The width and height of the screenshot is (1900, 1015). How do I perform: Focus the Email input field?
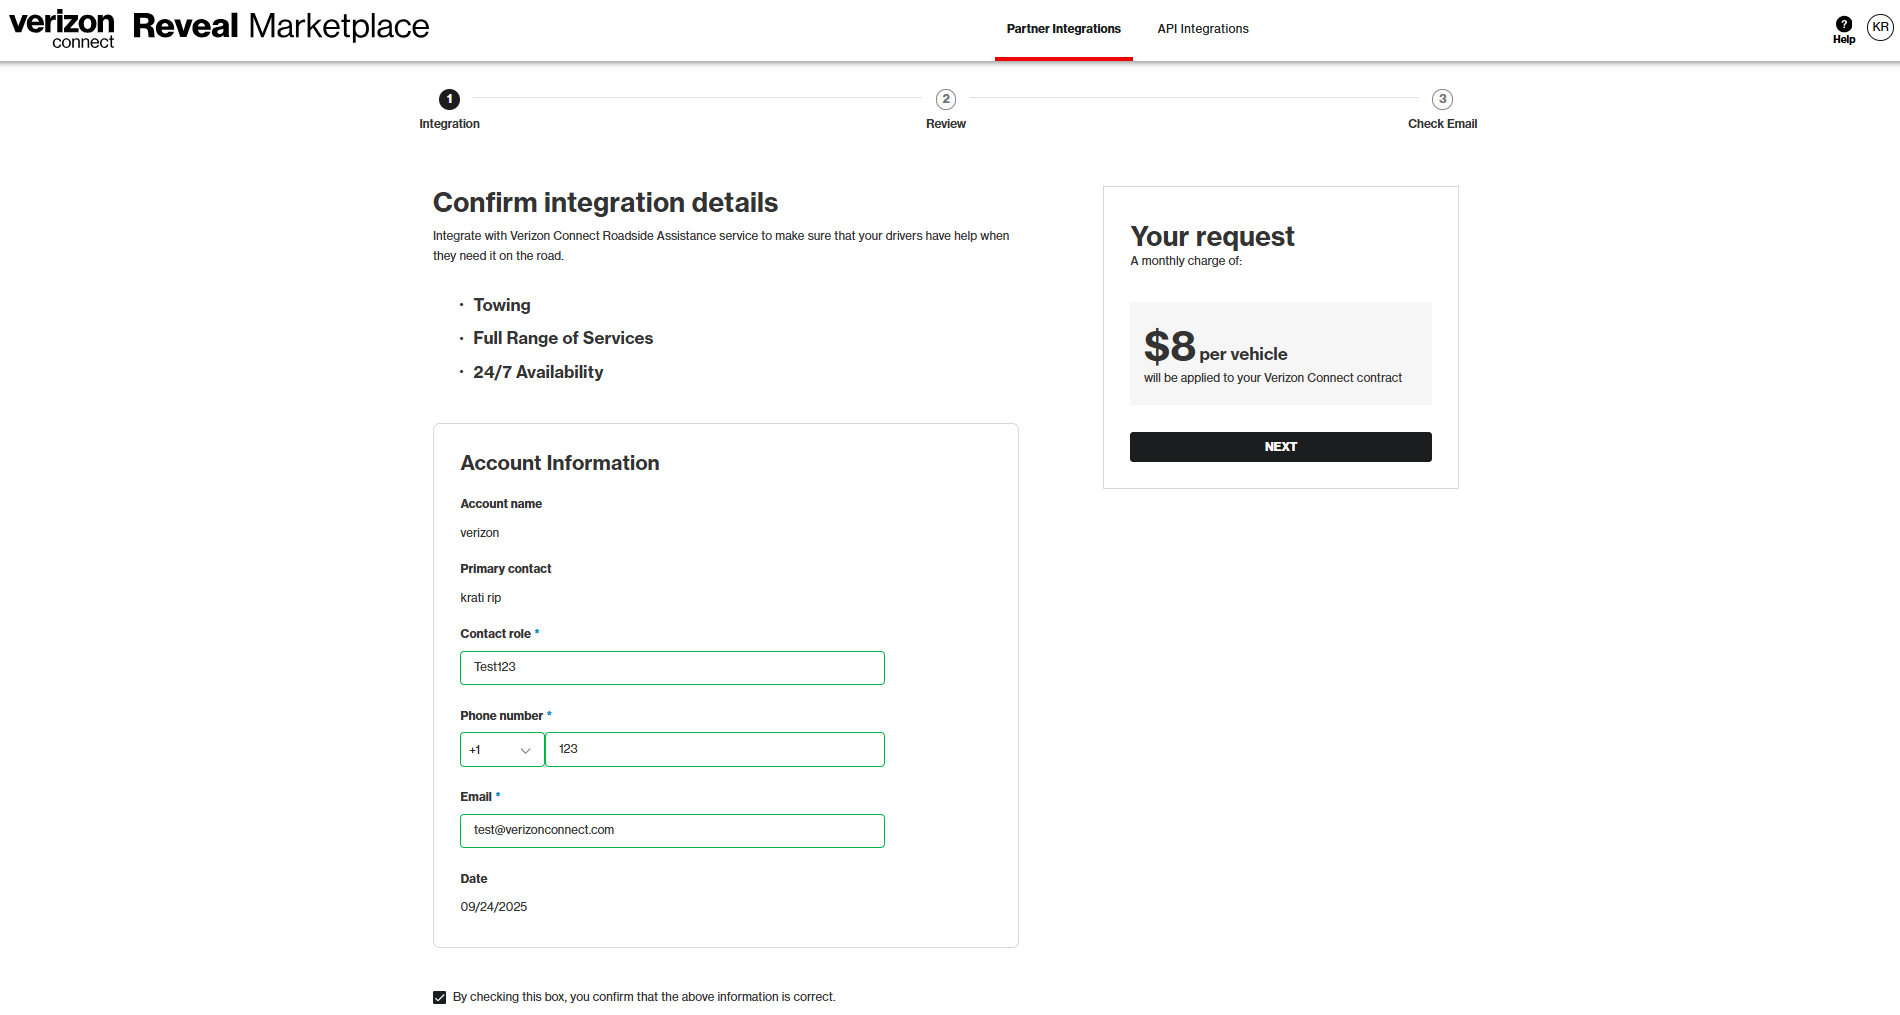tap(672, 831)
